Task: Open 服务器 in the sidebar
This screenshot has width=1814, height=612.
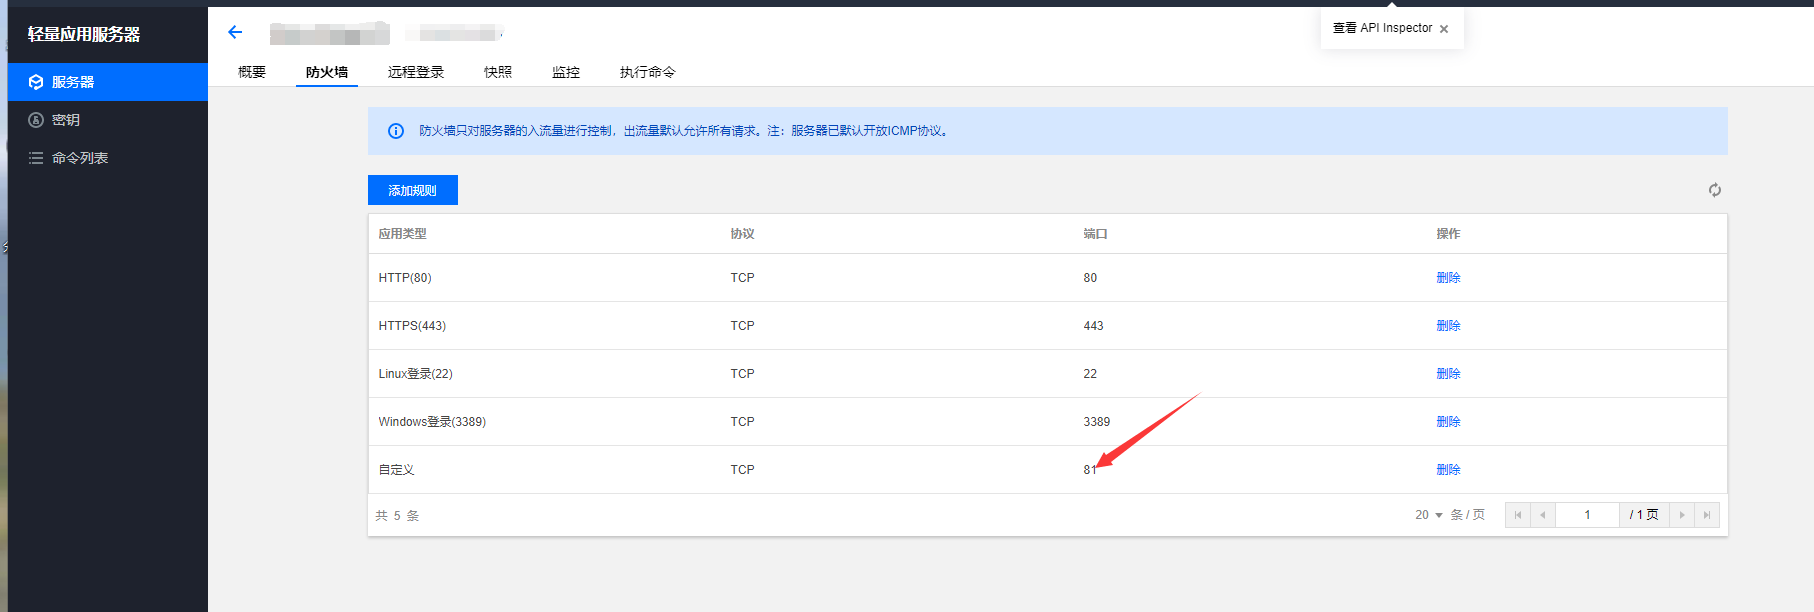Action: [108, 82]
